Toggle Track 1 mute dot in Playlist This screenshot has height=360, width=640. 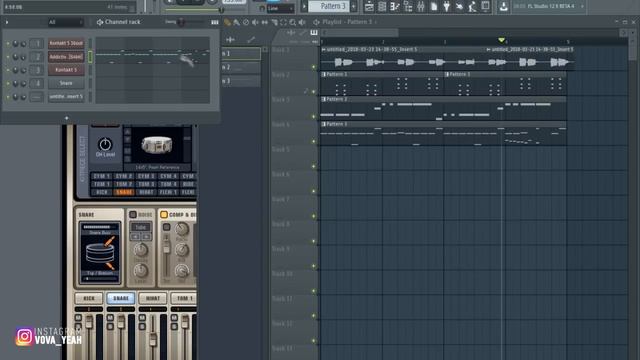point(314,67)
